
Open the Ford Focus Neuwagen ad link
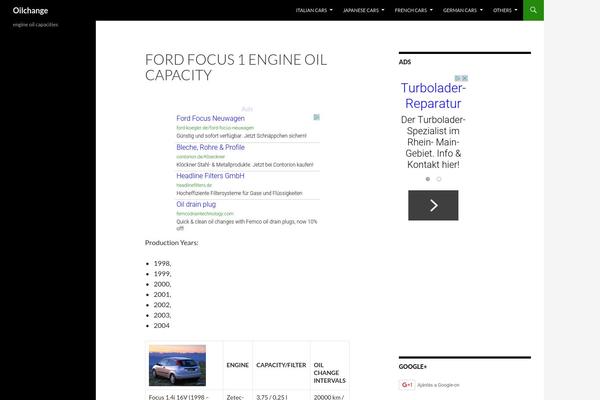click(210, 118)
